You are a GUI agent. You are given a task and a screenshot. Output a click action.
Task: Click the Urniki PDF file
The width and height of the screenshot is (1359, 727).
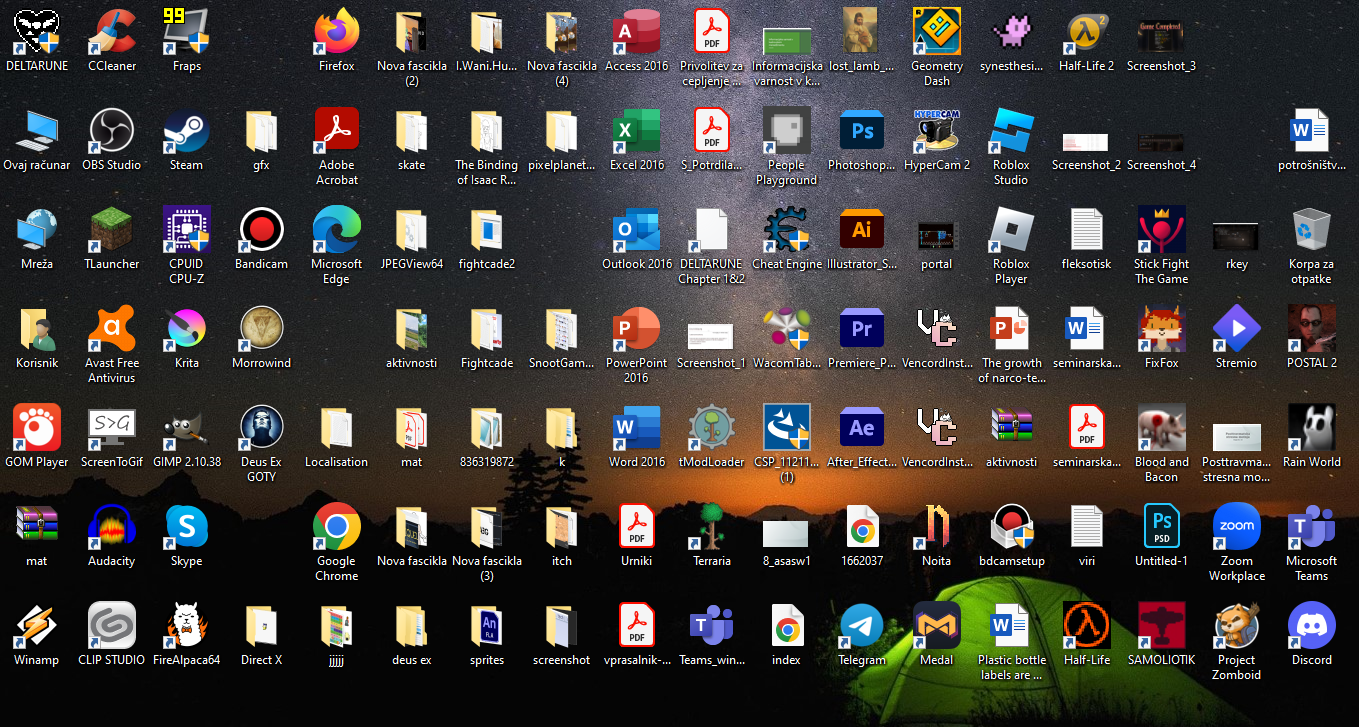click(637, 528)
